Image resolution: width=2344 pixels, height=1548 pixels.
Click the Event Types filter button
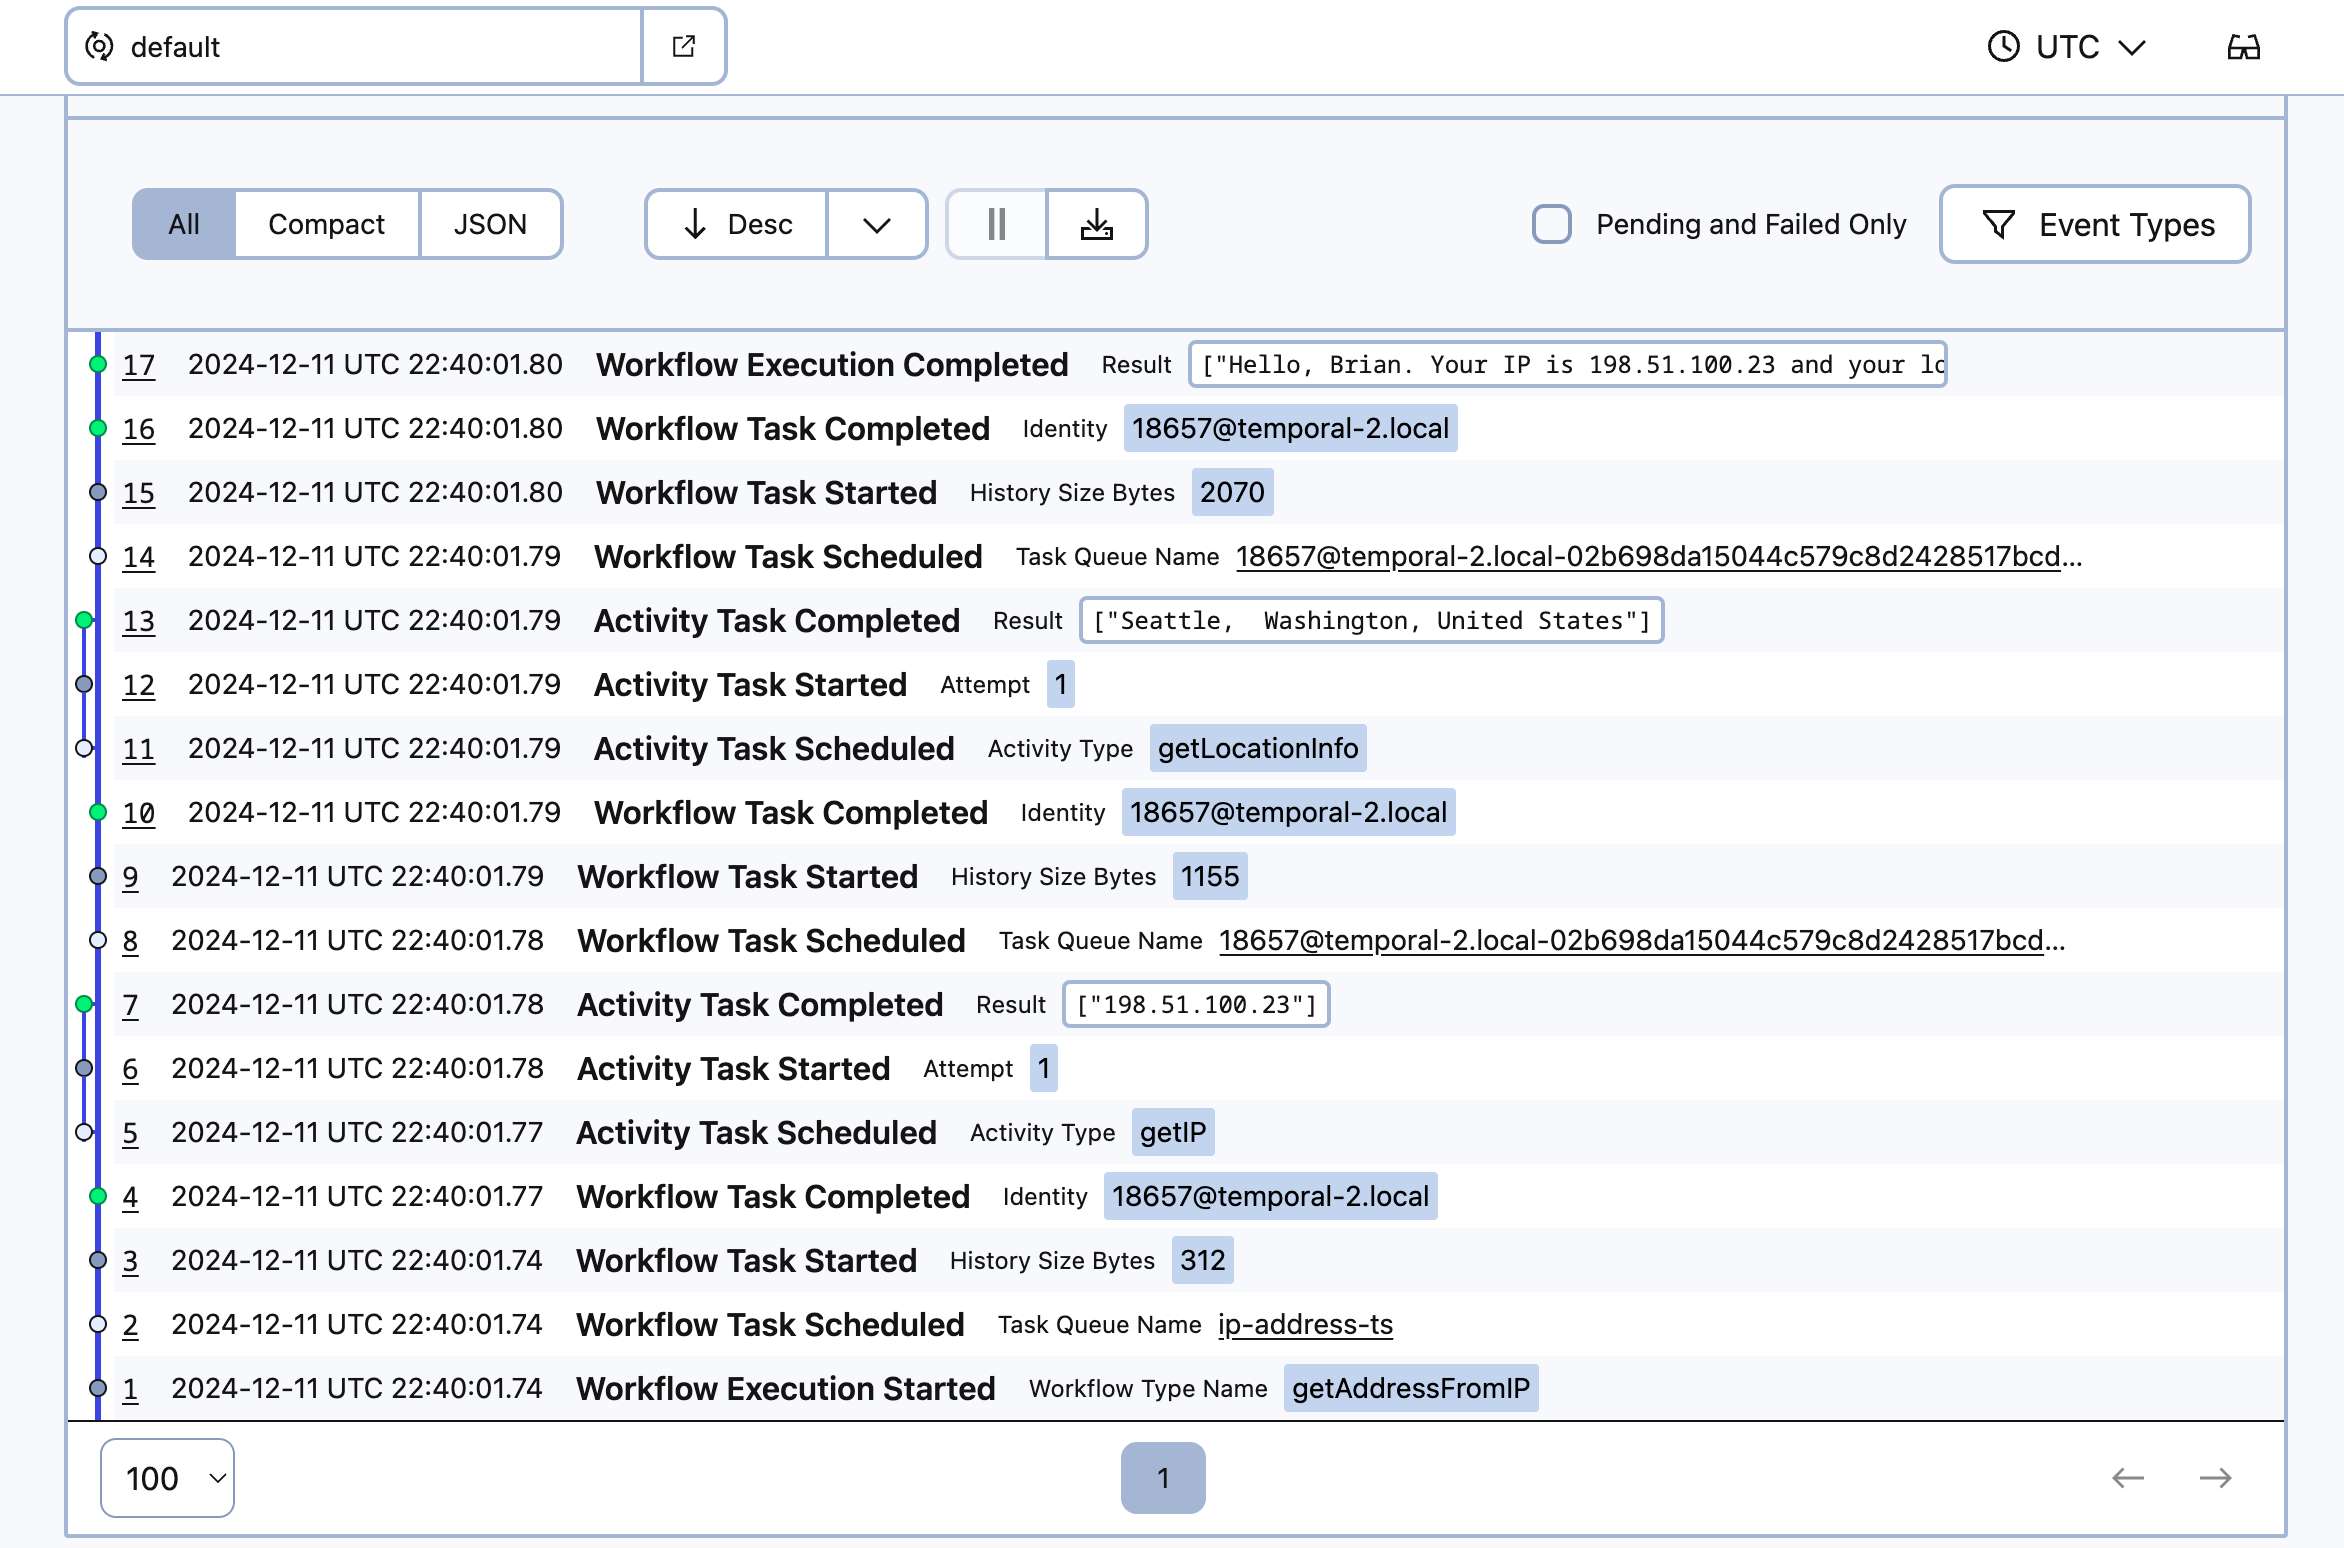click(2099, 223)
